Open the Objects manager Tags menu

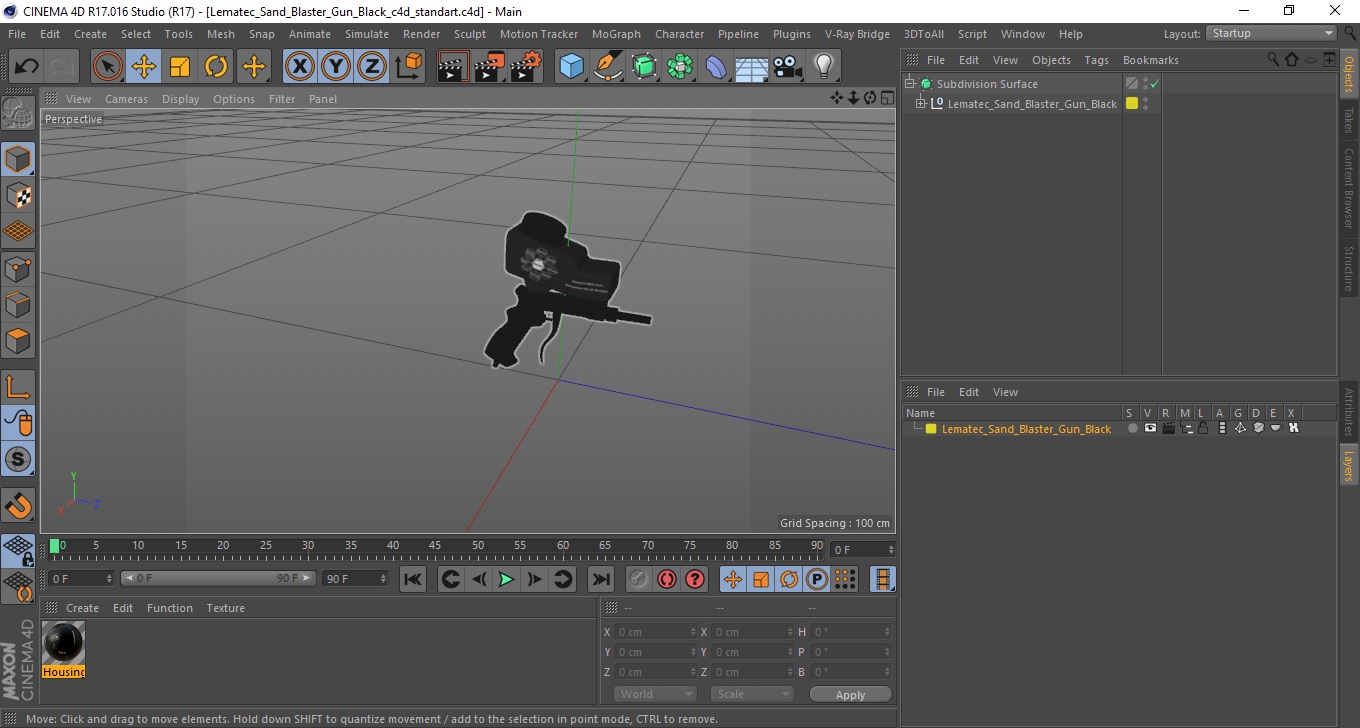tap(1097, 60)
